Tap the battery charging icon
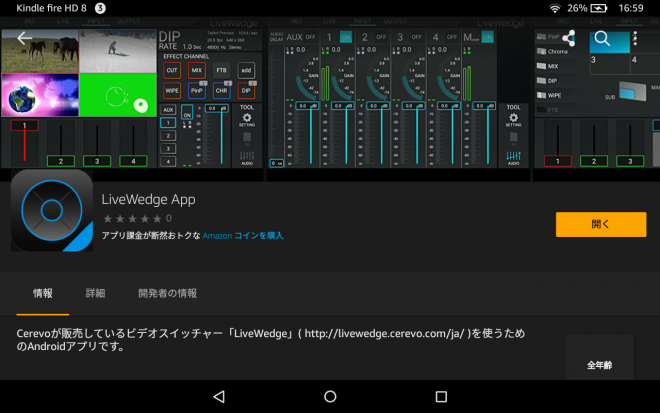This screenshot has width=660, height=413. coord(599,8)
